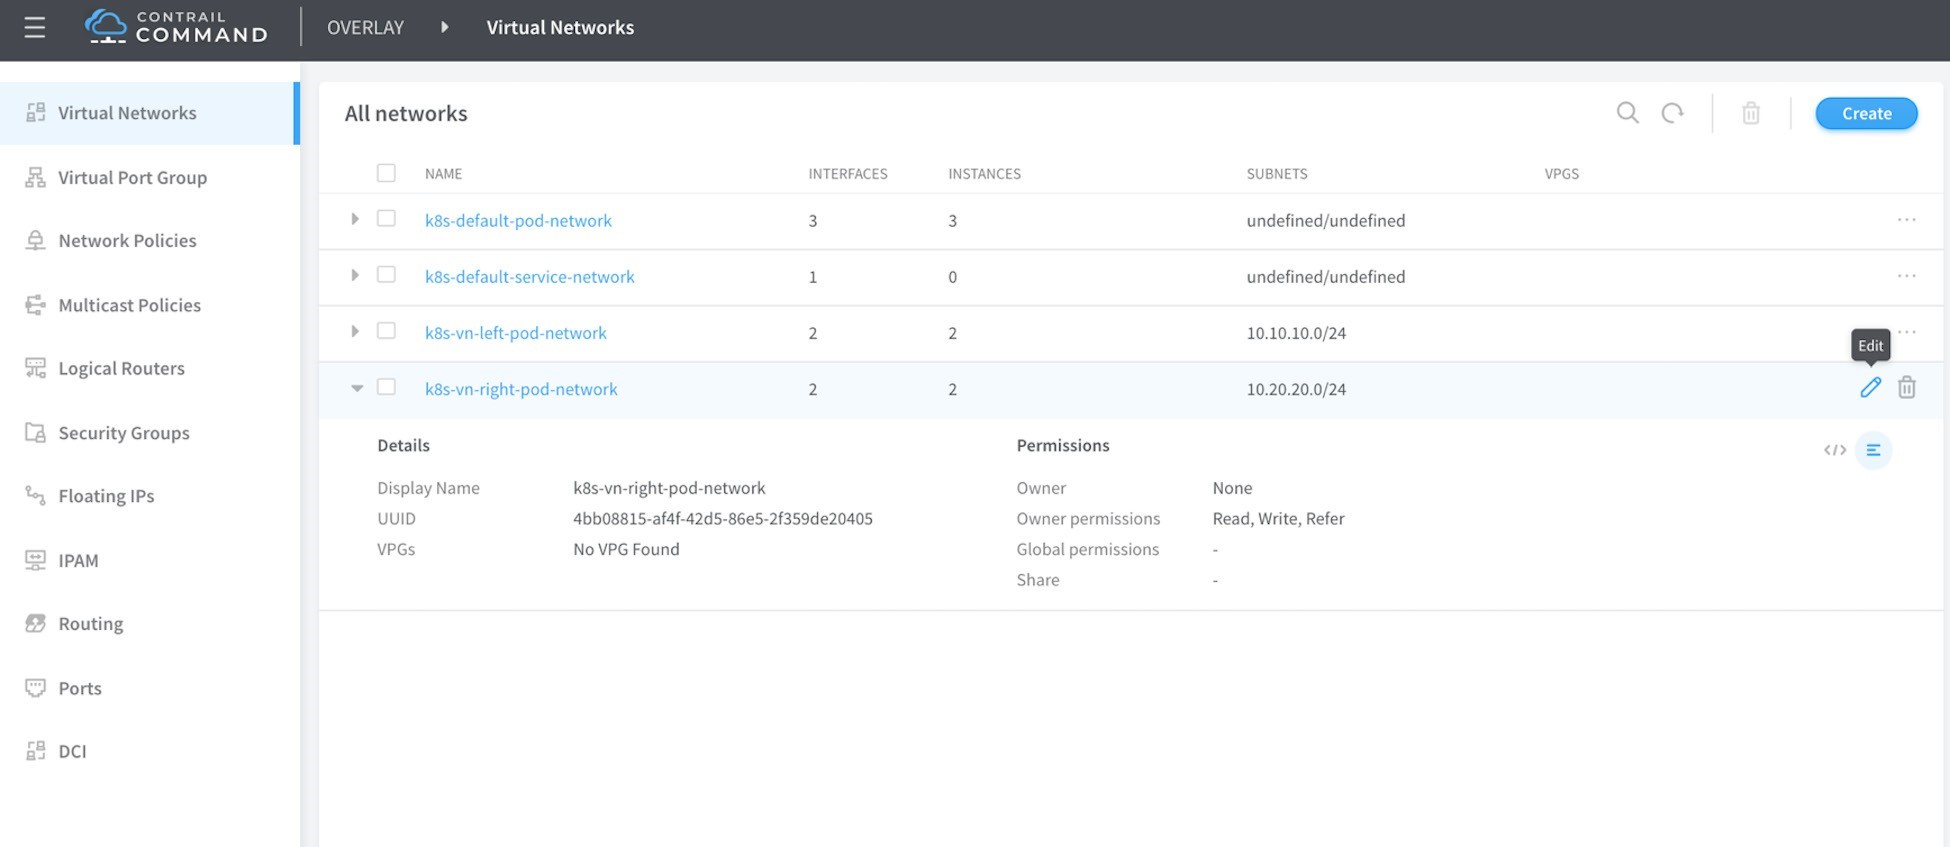Click the Owner value 'None'

coord(1232,488)
